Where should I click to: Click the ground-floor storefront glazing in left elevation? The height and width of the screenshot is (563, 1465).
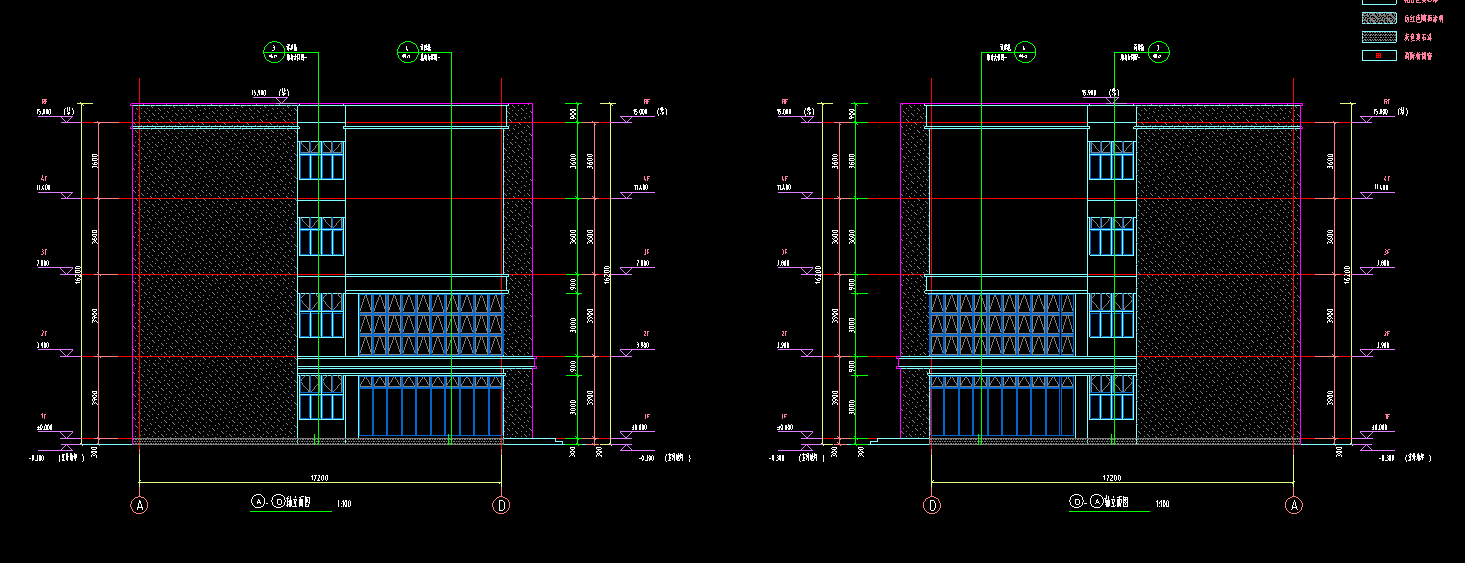(x=430, y=408)
